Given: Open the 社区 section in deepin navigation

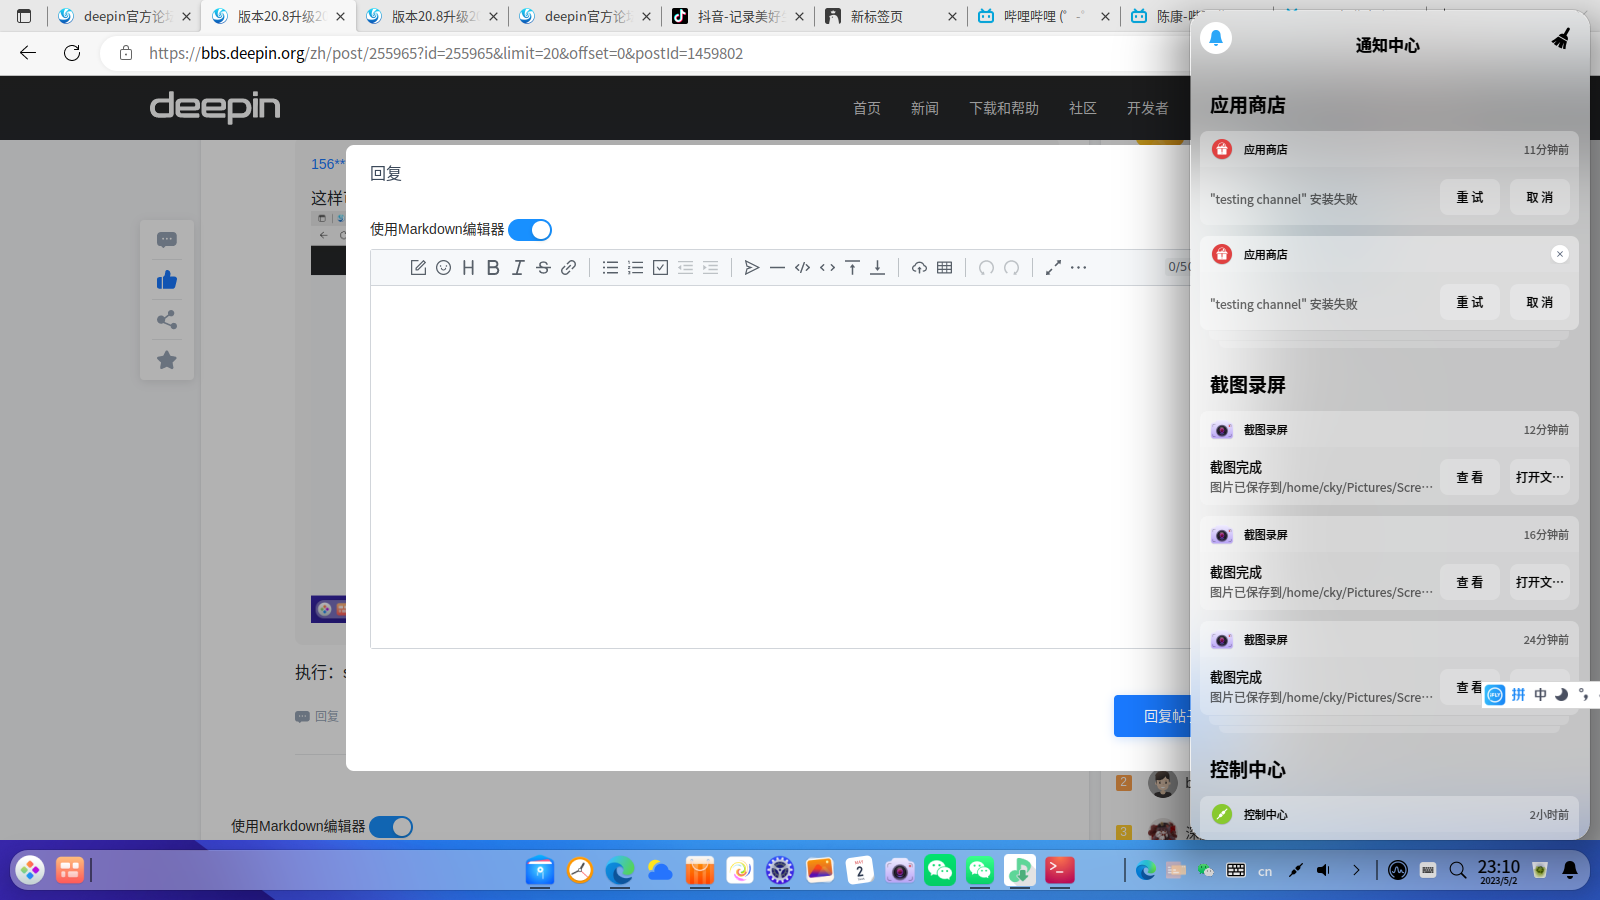Looking at the screenshot, I should click(1082, 108).
